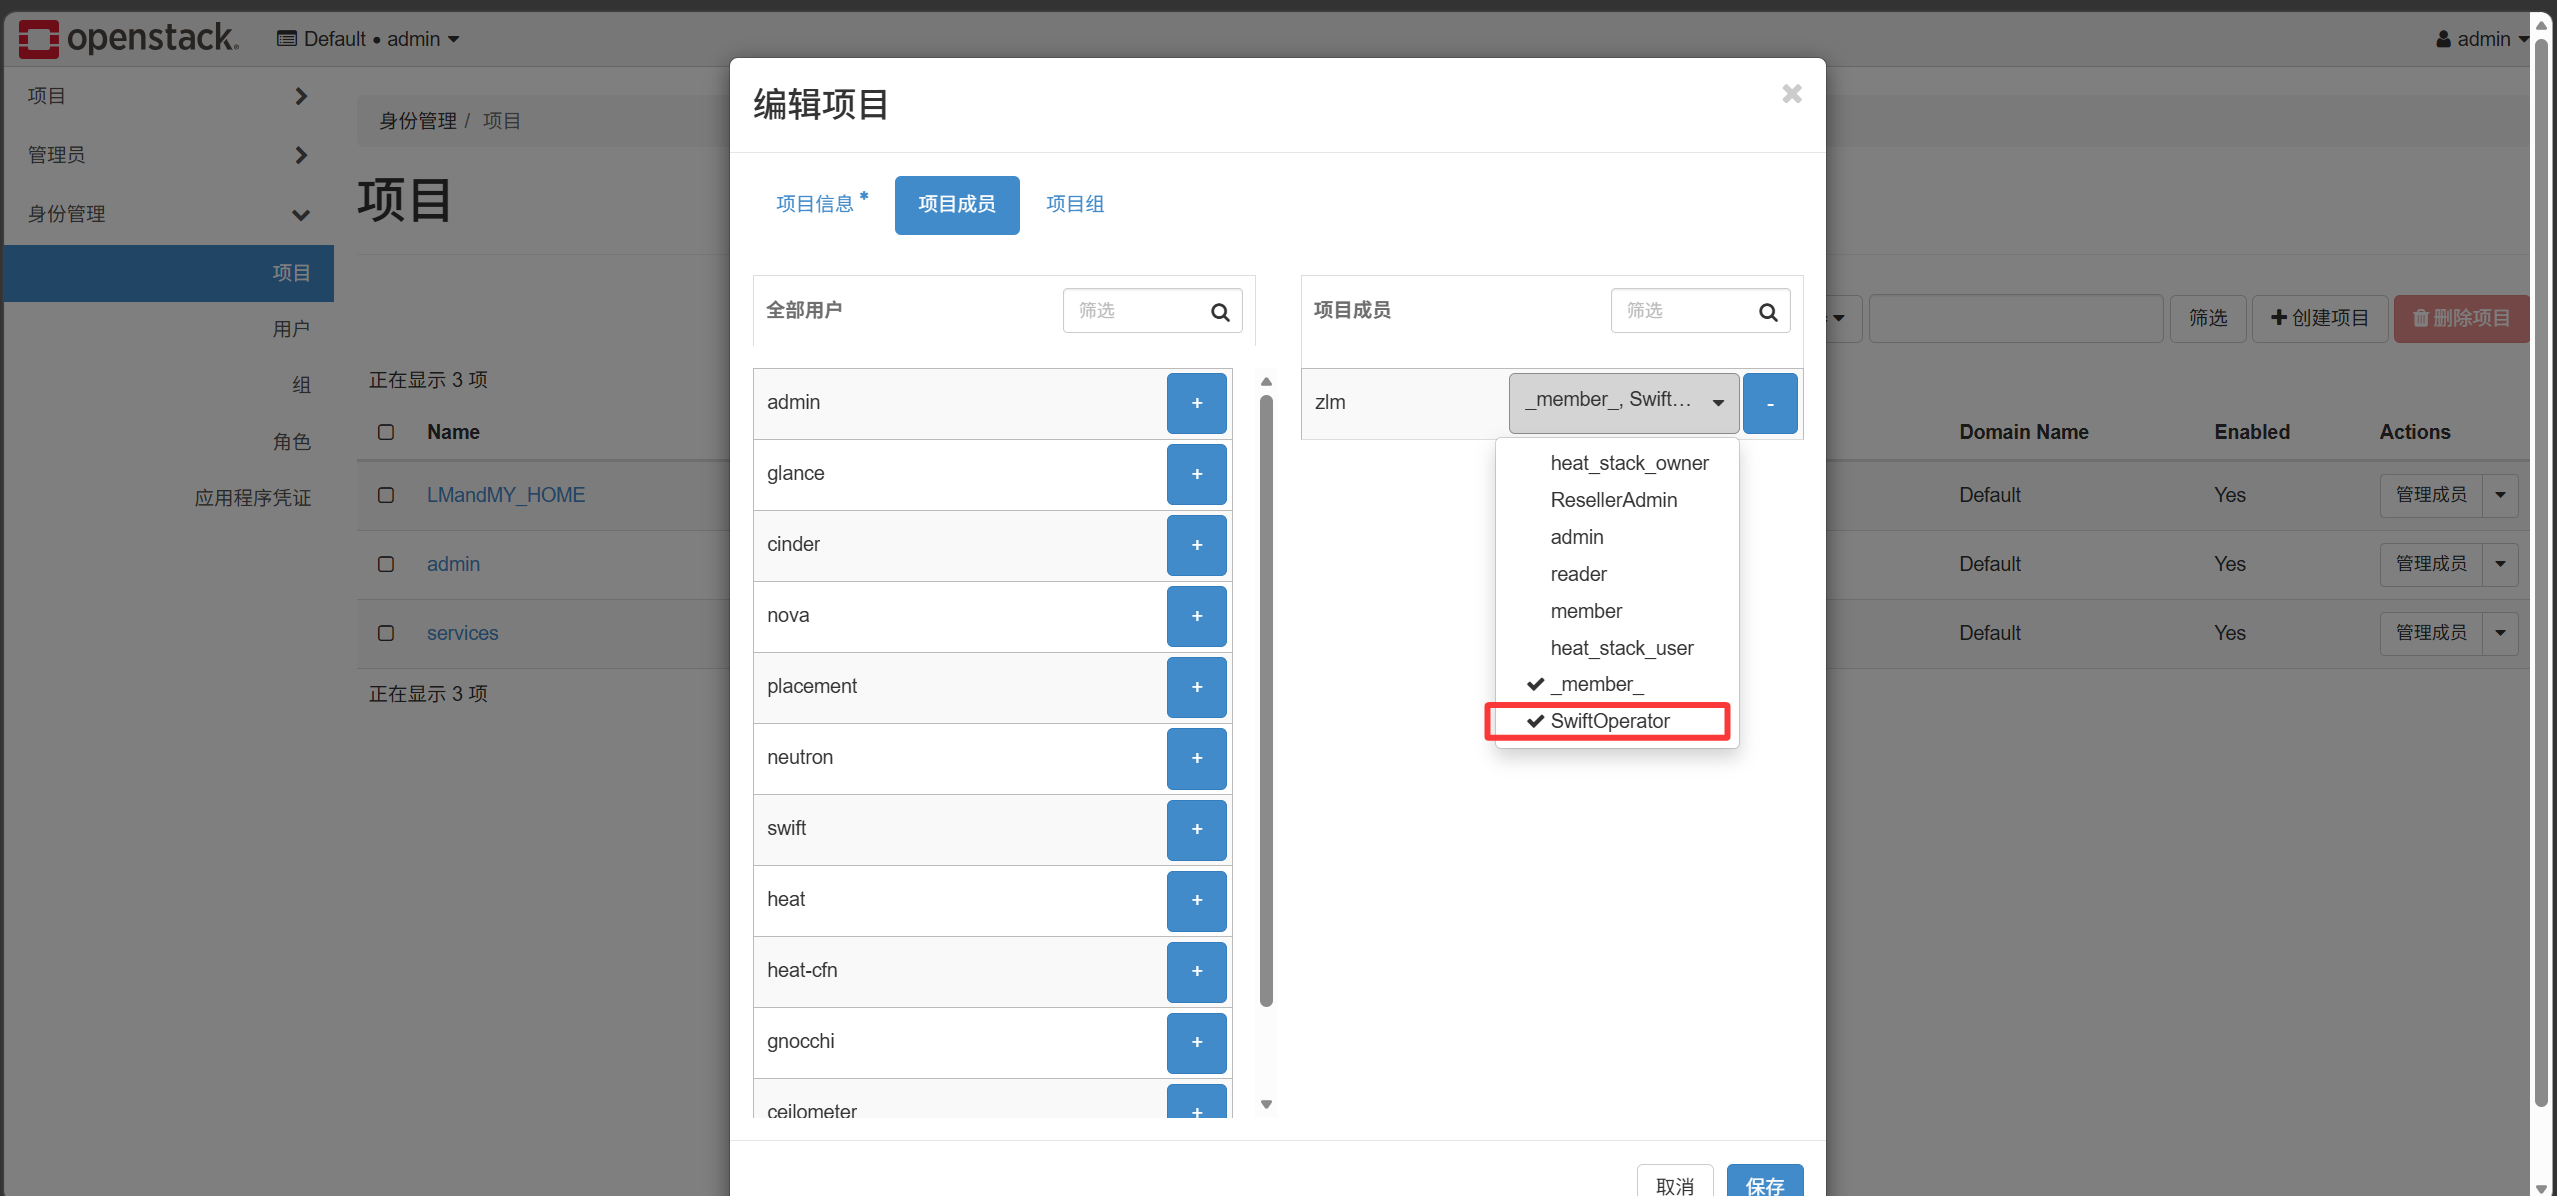Click search icon in all users filter
The height and width of the screenshot is (1196, 2557).
(x=1220, y=312)
